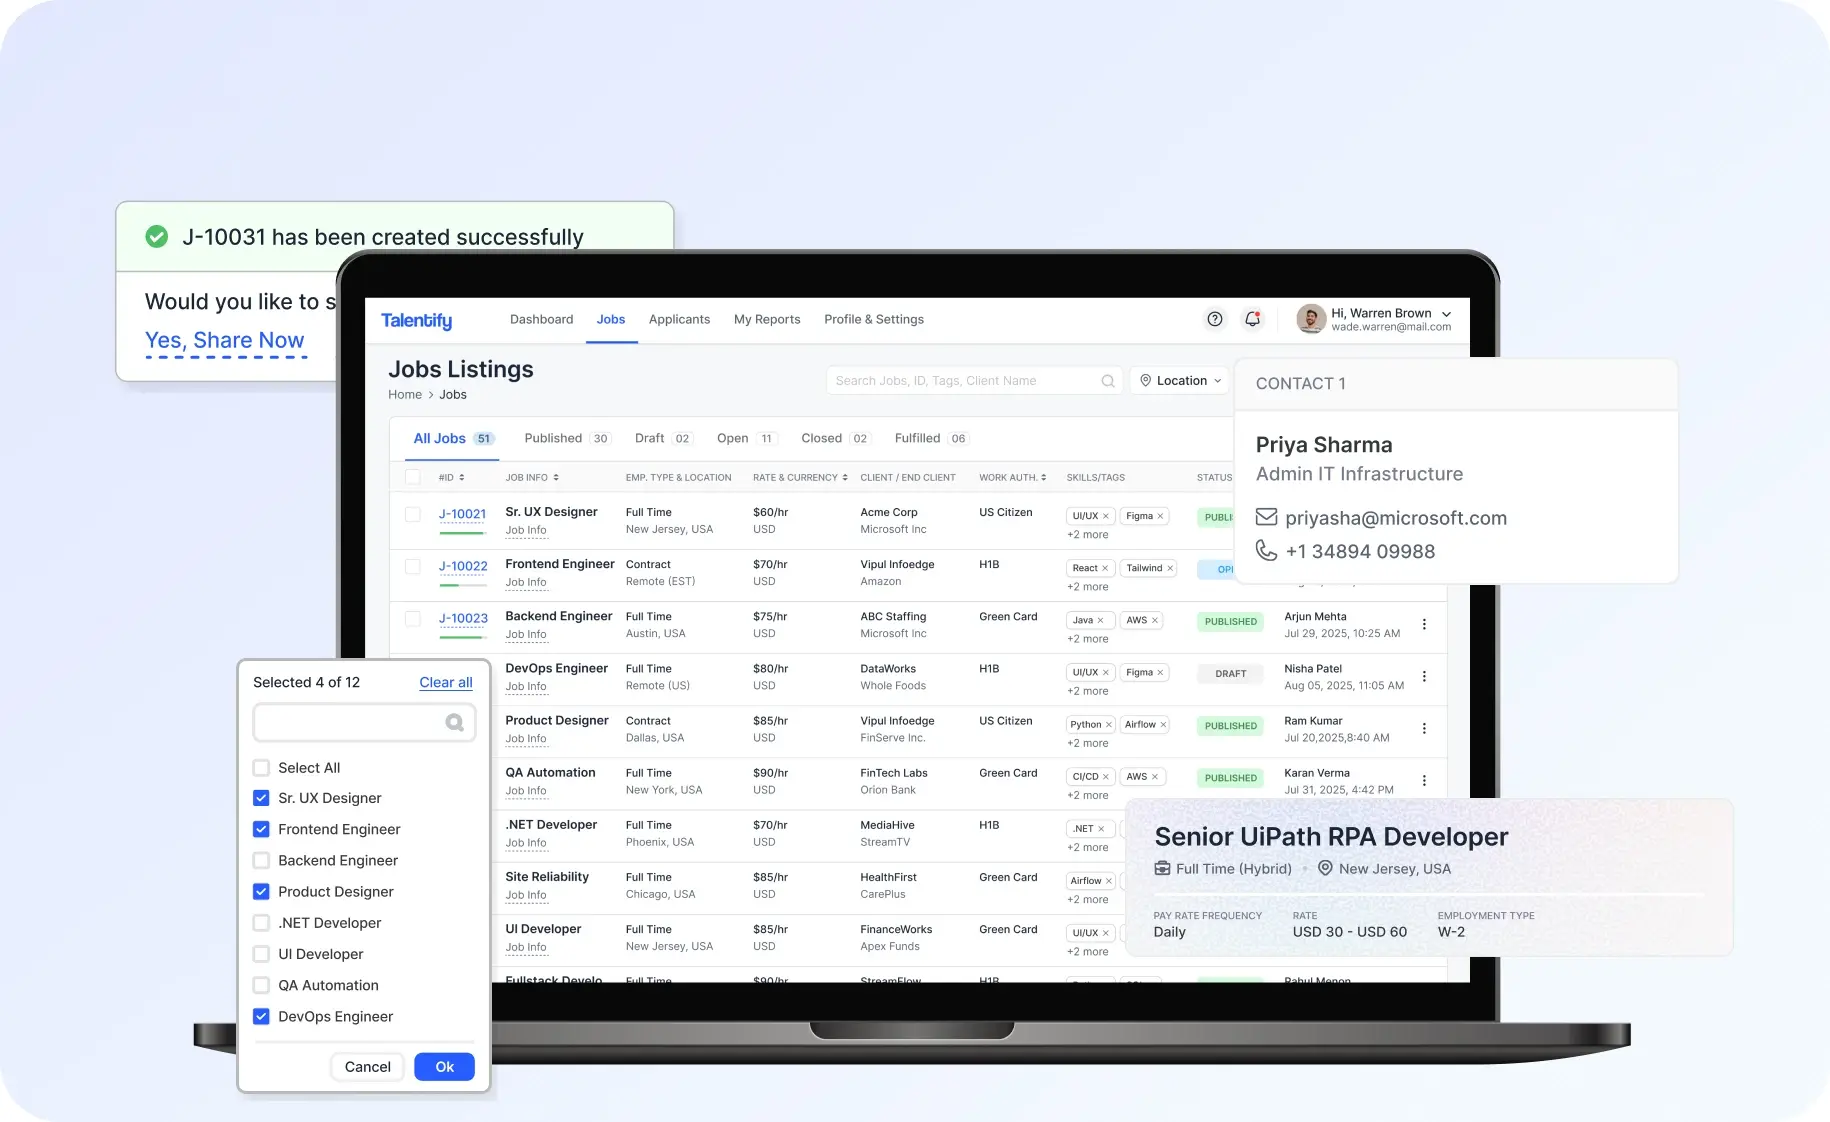
Task: Click the location pin beside New Jersey, USA
Action: [1325, 868]
